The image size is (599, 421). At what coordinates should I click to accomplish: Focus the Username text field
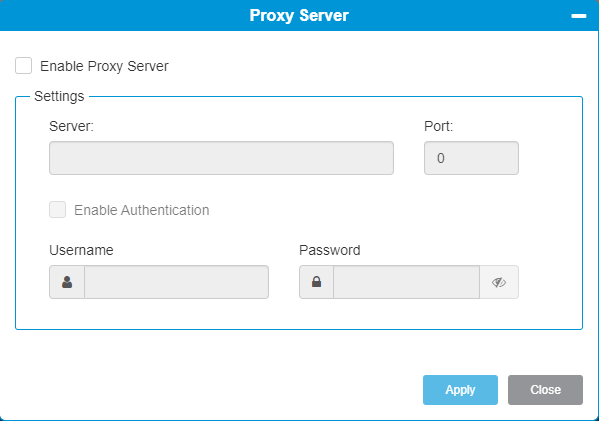176,282
